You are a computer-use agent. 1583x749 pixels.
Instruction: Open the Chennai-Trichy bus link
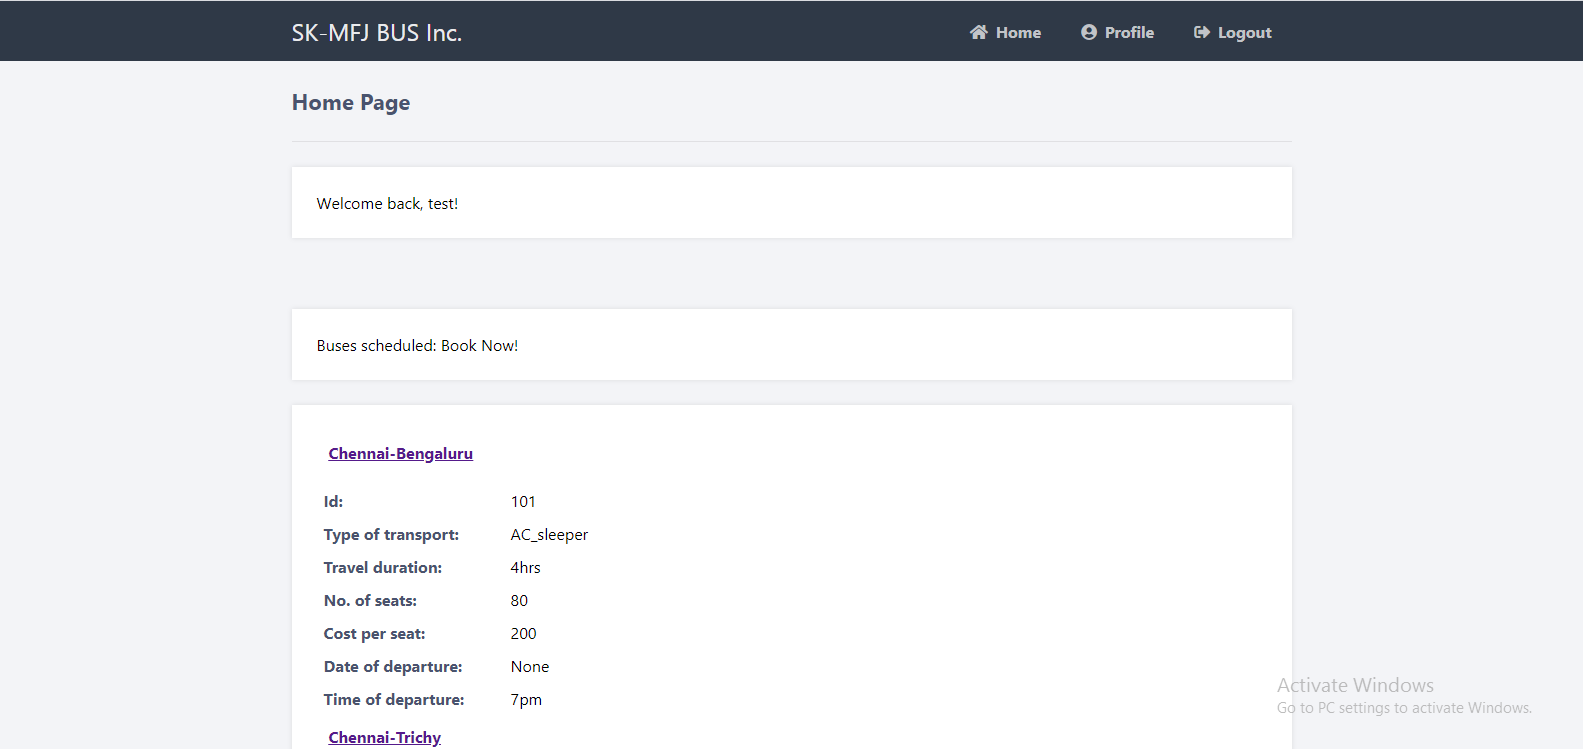[x=385, y=737]
